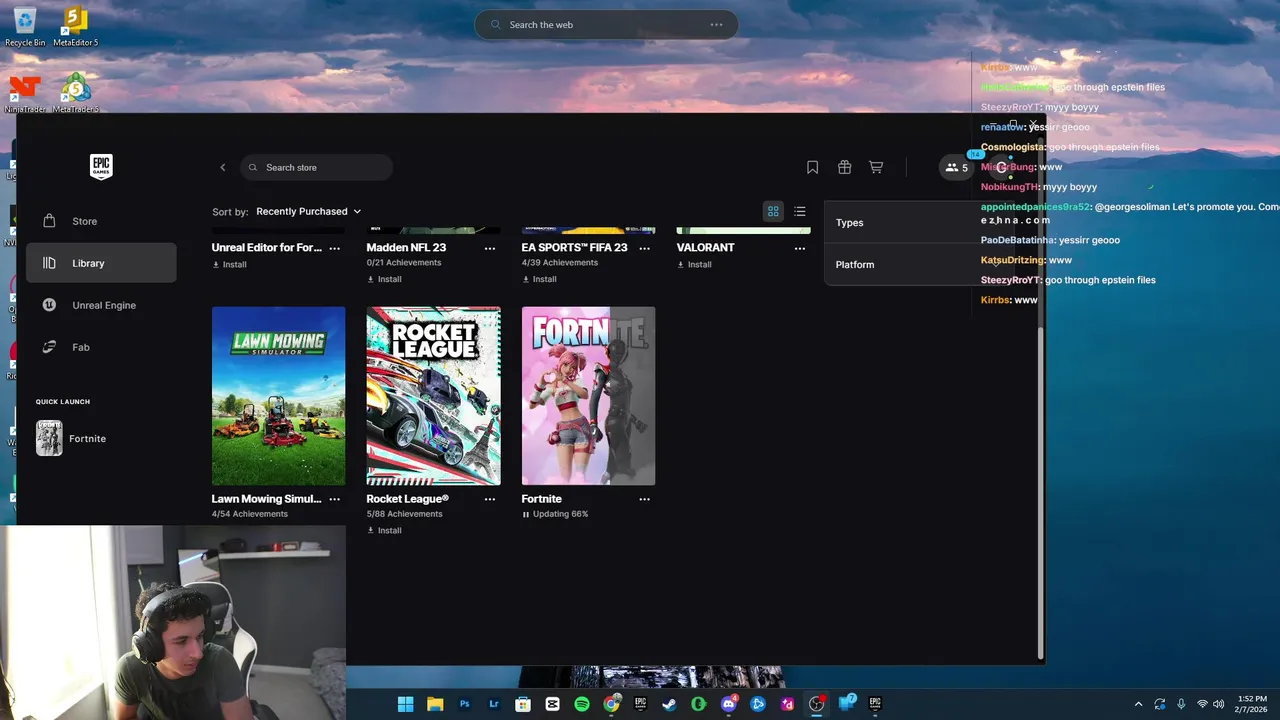Open the clock showing 1:52 PM
The image size is (1280, 720).
[1252, 704]
